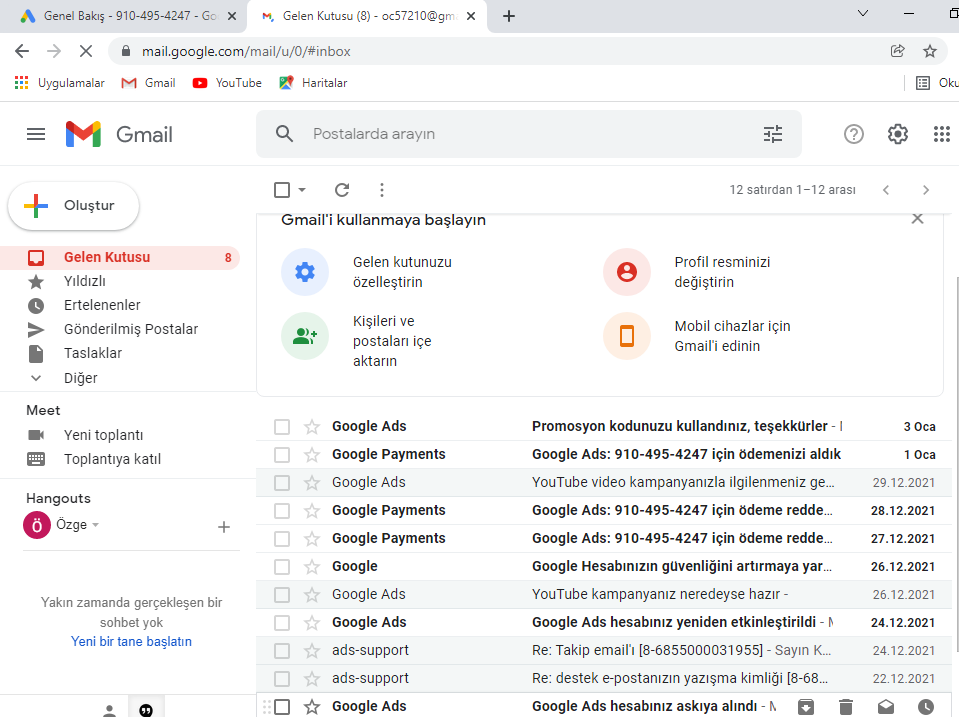Image resolution: width=959 pixels, height=717 pixels.
Task: Check the 26.12.2021 Google security email
Action: point(282,567)
